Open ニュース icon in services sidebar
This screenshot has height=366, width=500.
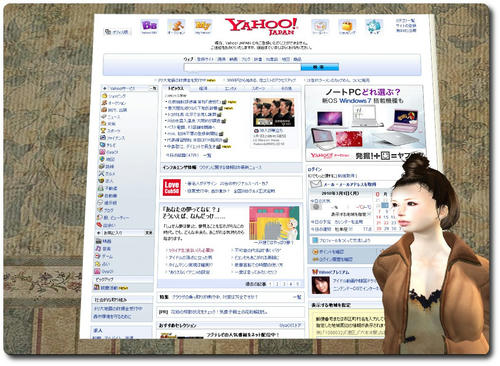pos(104,117)
